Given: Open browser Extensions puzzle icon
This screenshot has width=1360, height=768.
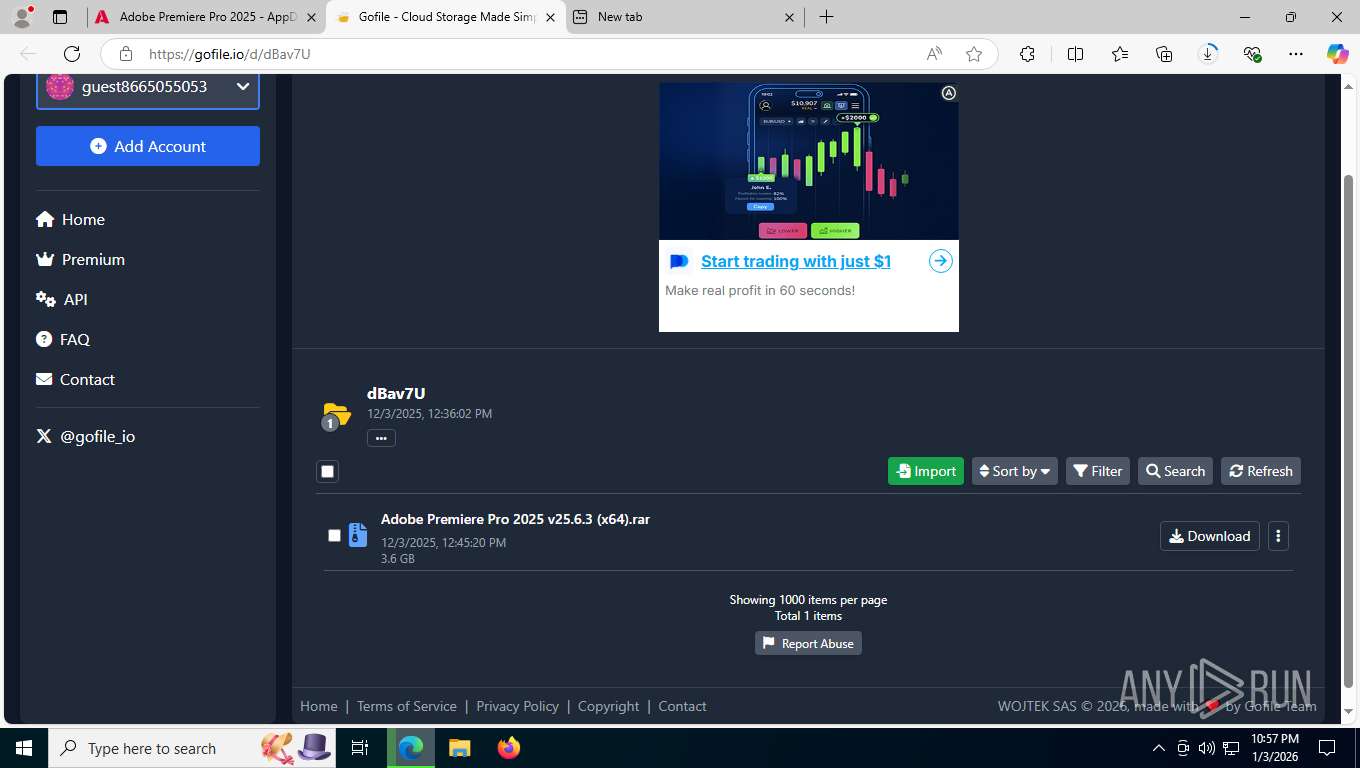Looking at the screenshot, I should click(1027, 54).
